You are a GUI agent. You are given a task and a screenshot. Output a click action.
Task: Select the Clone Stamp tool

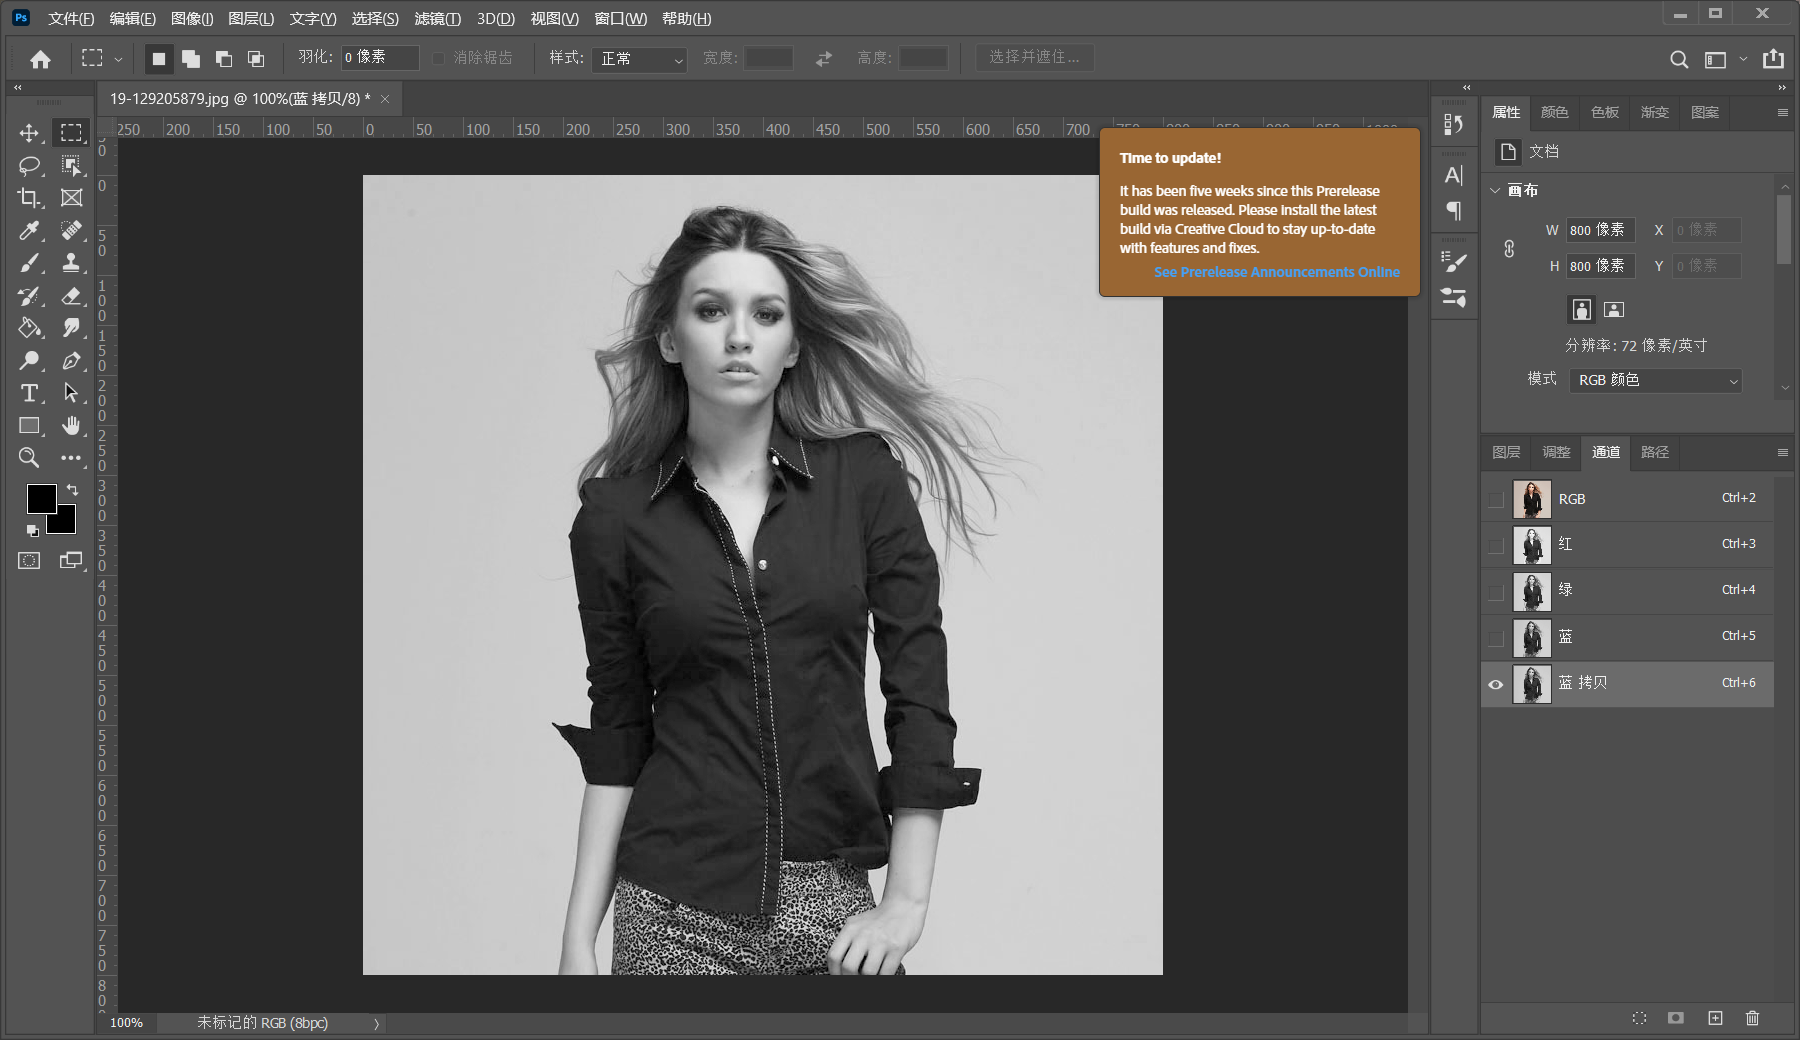[71, 263]
